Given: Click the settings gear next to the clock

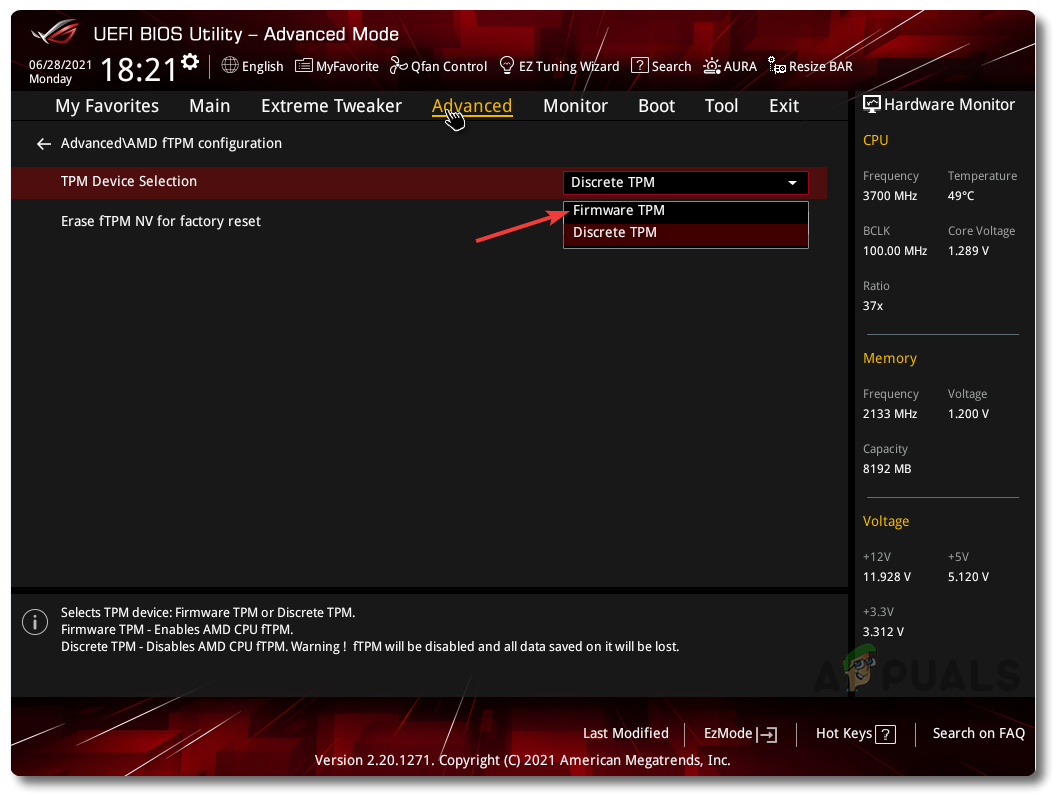Looking at the screenshot, I should (x=190, y=62).
